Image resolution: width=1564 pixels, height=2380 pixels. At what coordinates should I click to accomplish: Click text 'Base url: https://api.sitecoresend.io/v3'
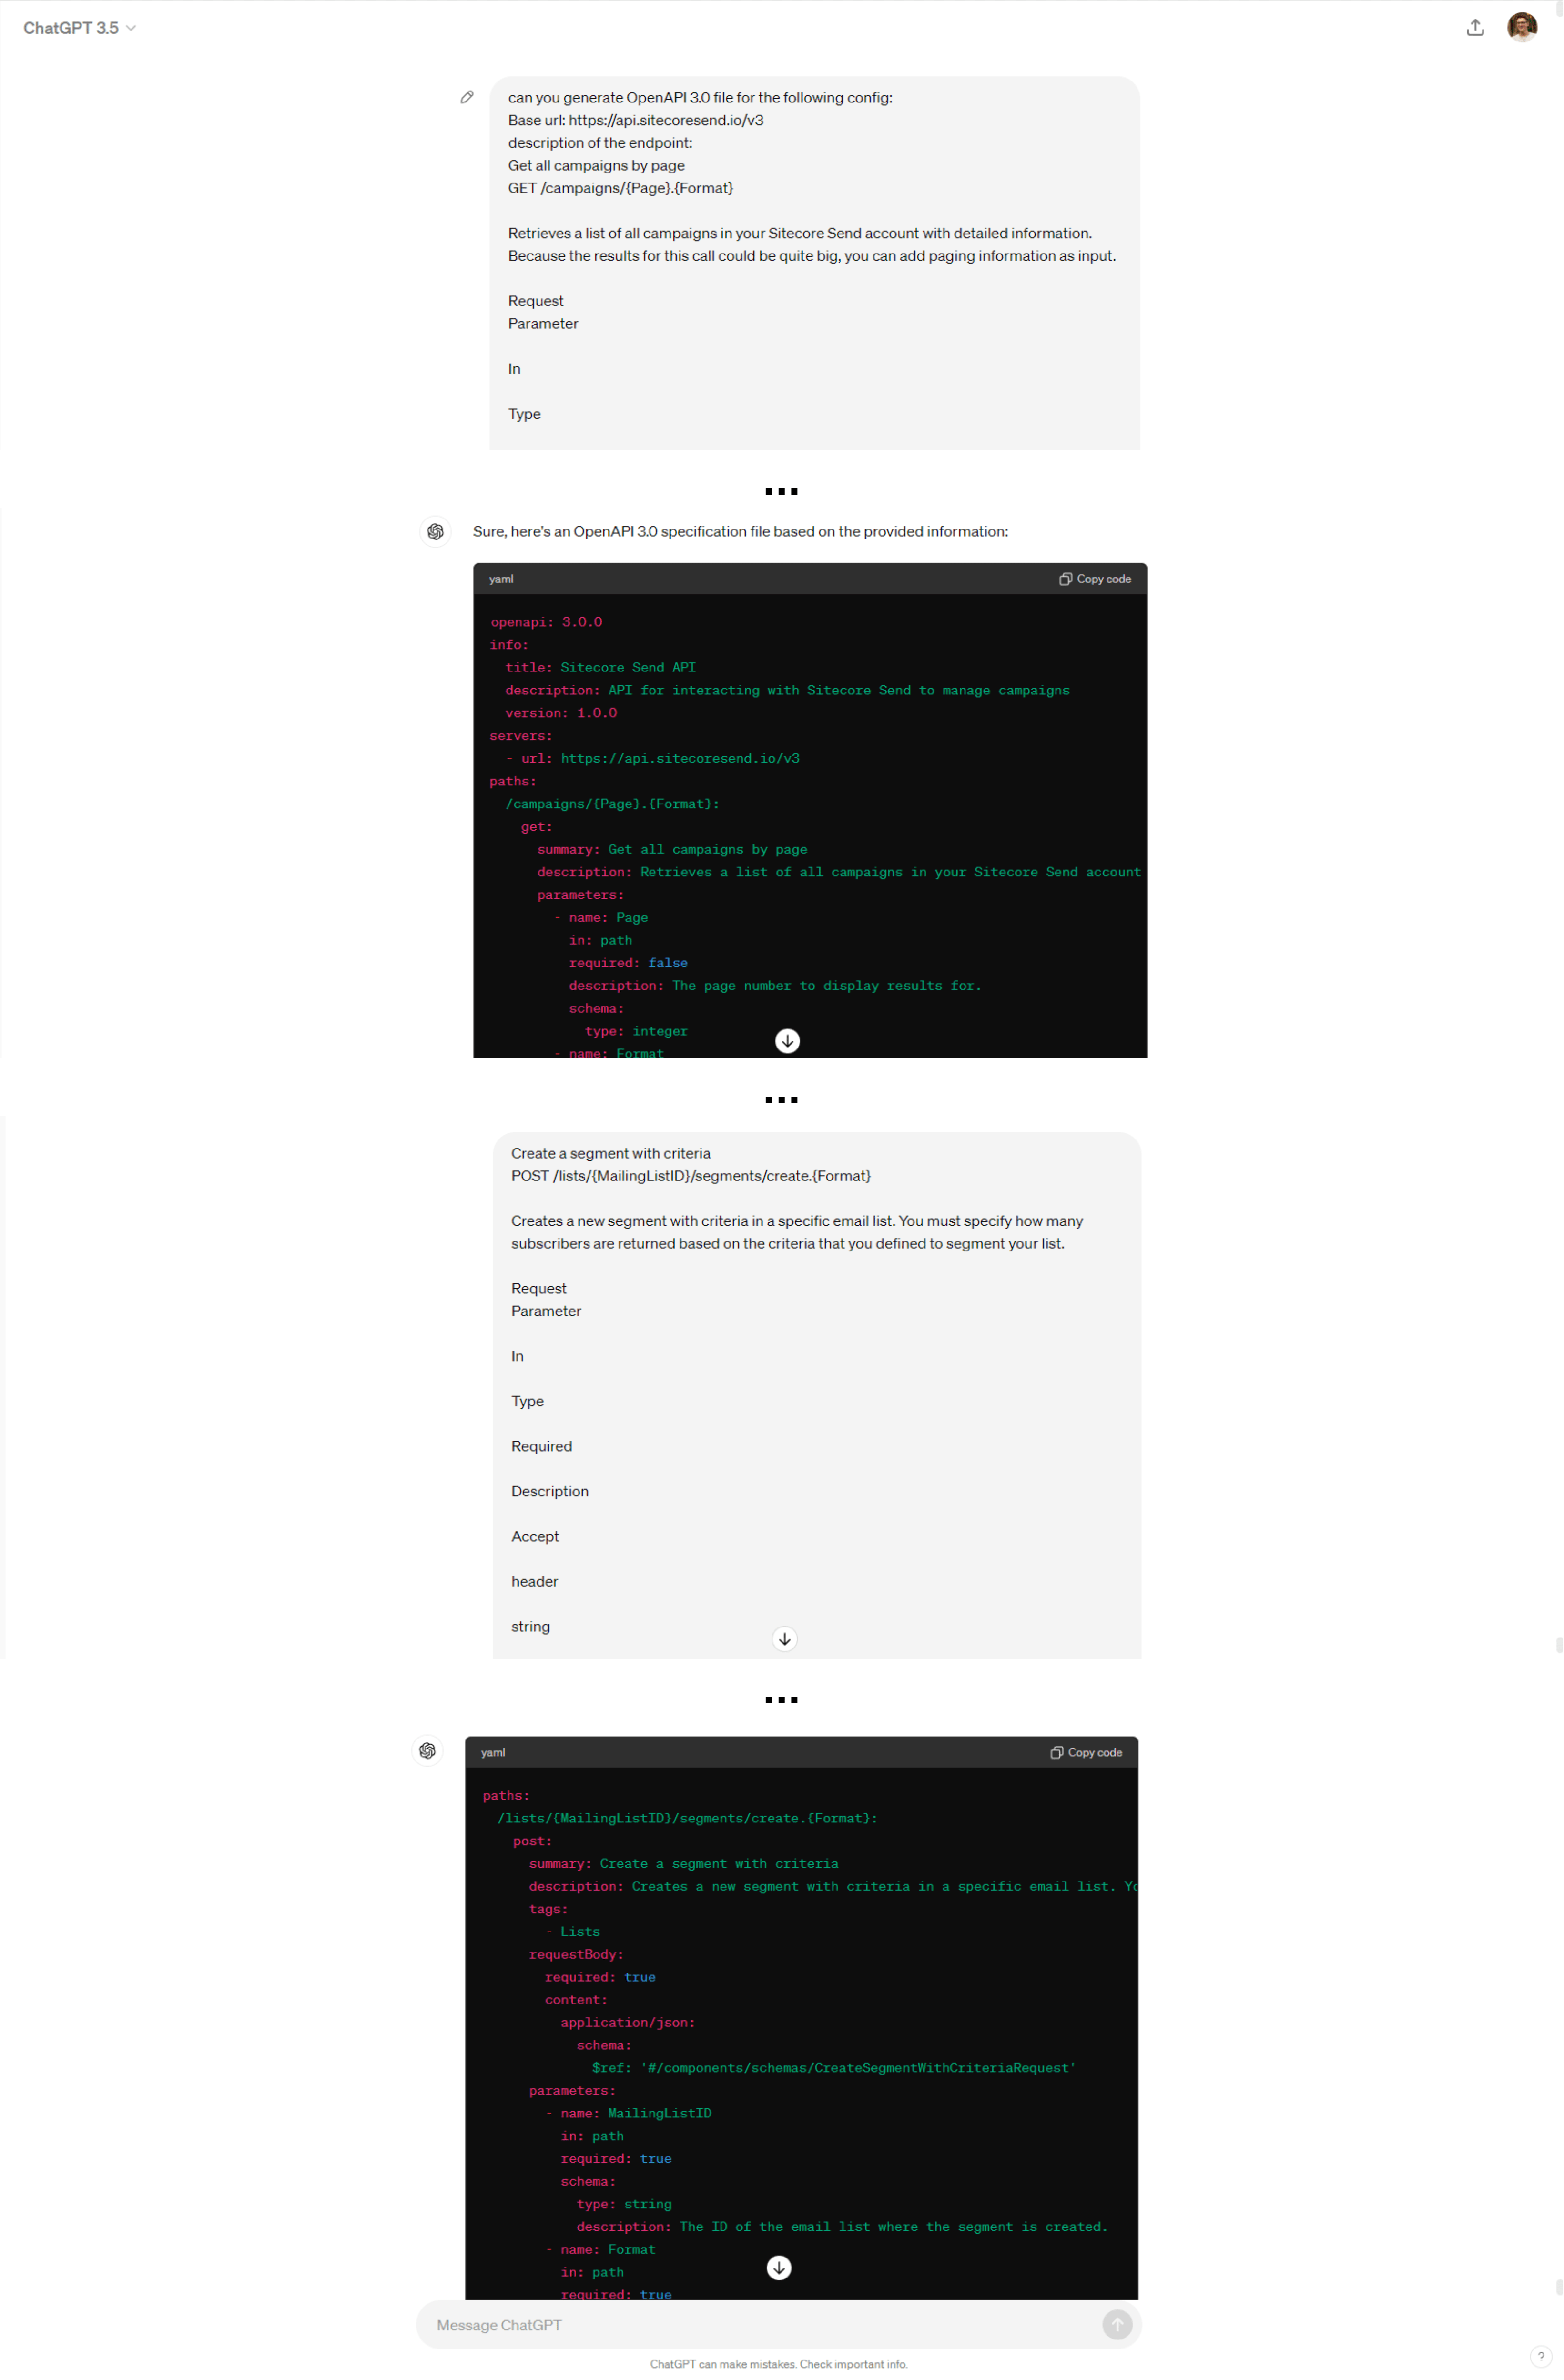636,120
